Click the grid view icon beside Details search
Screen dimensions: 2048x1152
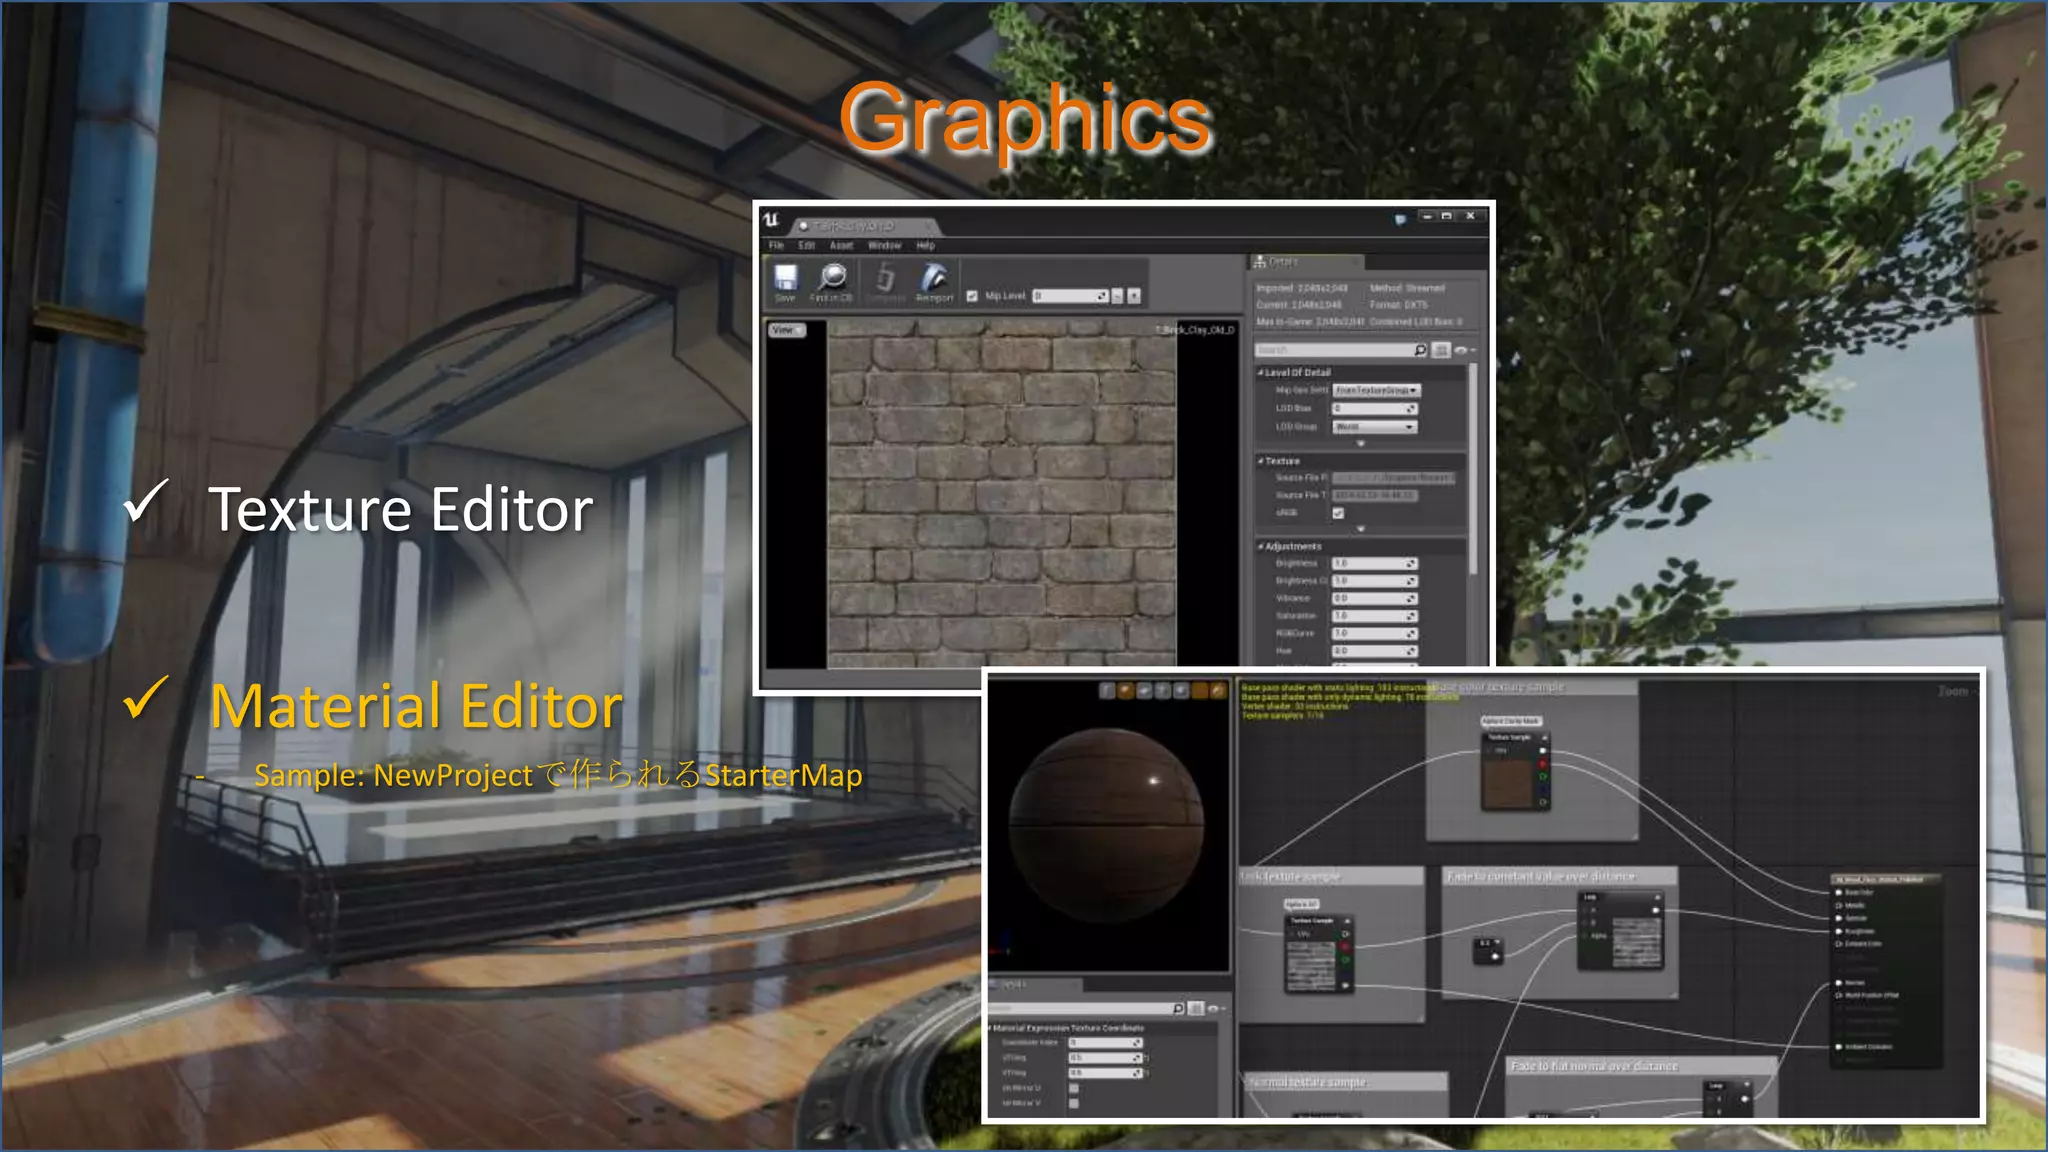coord(1441,350)
